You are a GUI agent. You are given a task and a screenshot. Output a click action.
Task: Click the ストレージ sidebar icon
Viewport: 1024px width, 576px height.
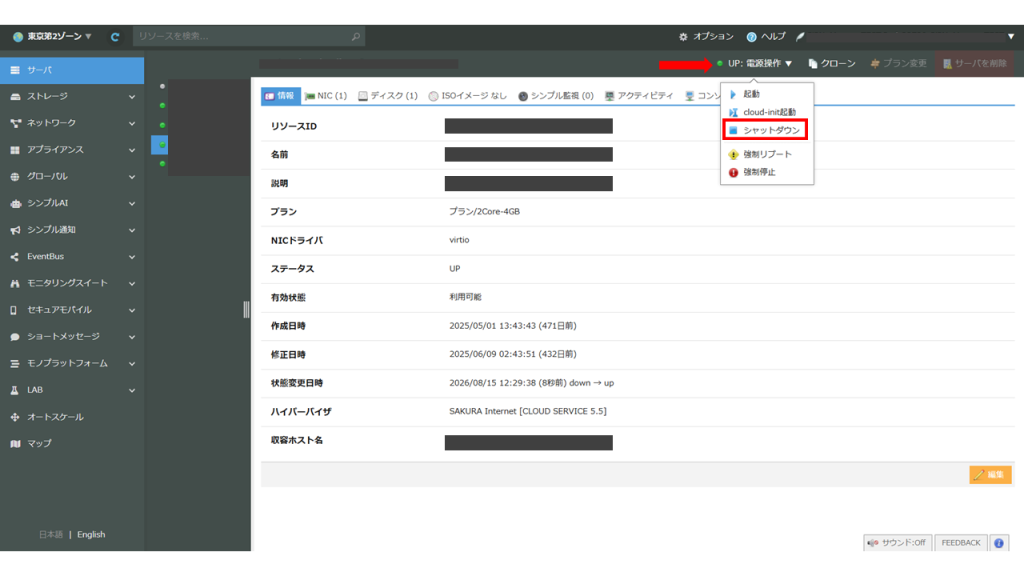click(15, 97)
